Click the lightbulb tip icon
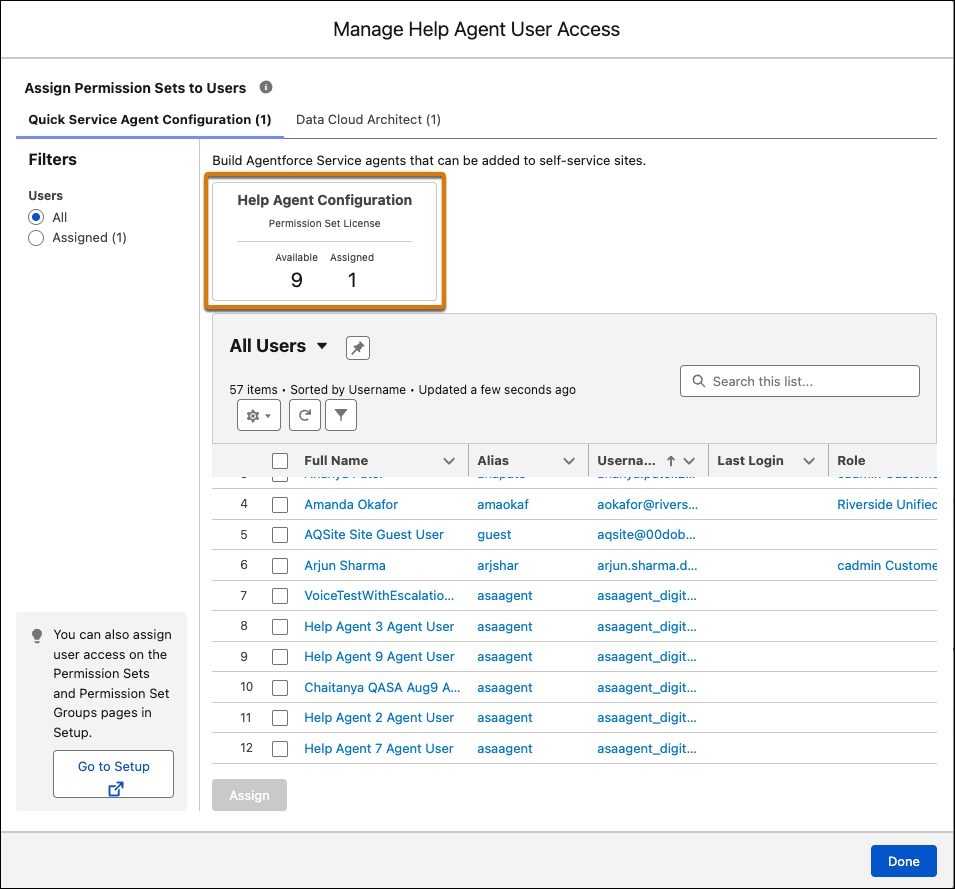This screenshot has width=955, height=889. (37, 636)
